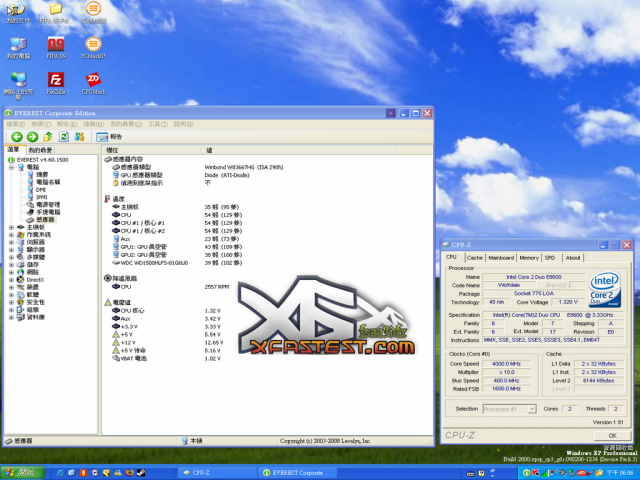Go forward with the green right arrow in EVEREST
Image resolution: width=640 pixels, height=480 pixels.
(x=32, y=137)
